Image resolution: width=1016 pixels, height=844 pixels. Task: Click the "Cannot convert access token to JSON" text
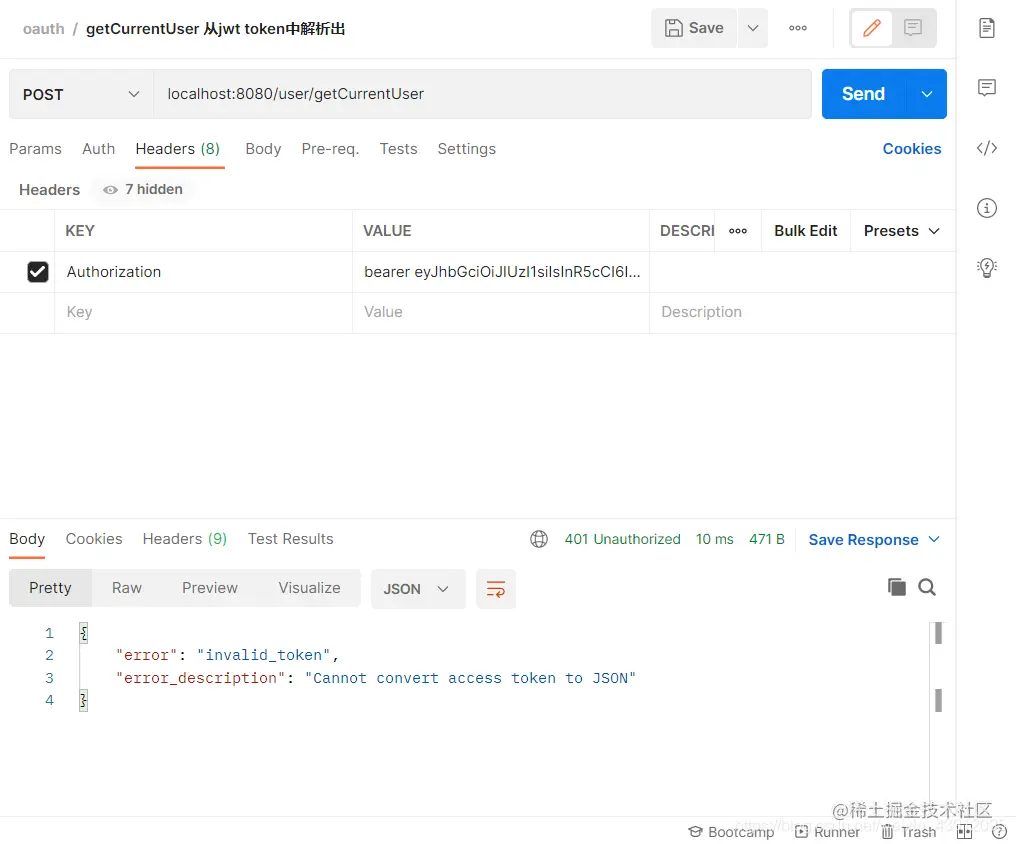(x=470, y=678)
